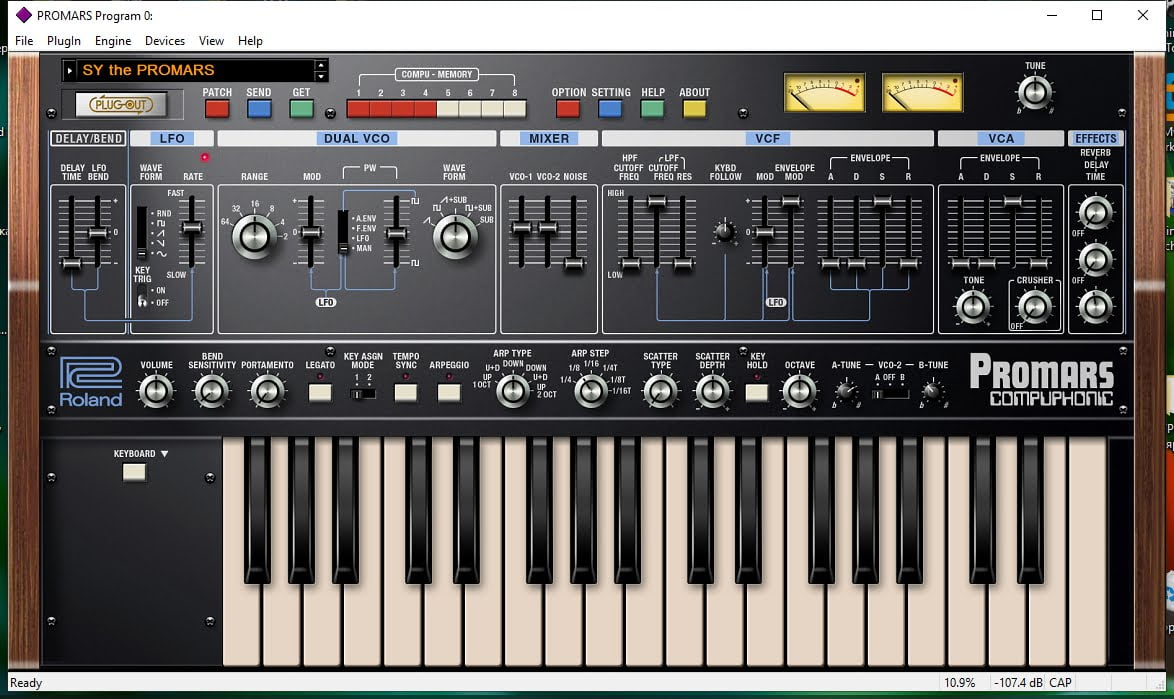Click the Roland logo

[x=91, y=382]
